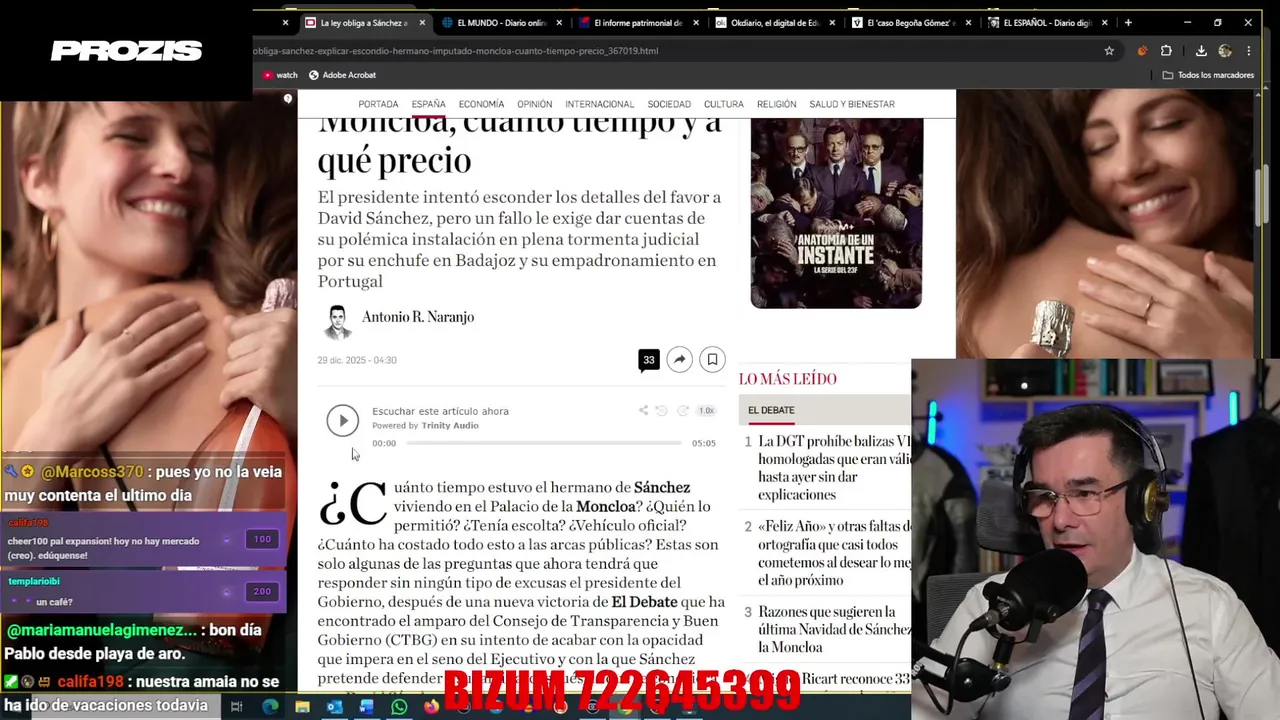Open a new browser tab
The image size is (1280, 720).
tap(1128, 23)
